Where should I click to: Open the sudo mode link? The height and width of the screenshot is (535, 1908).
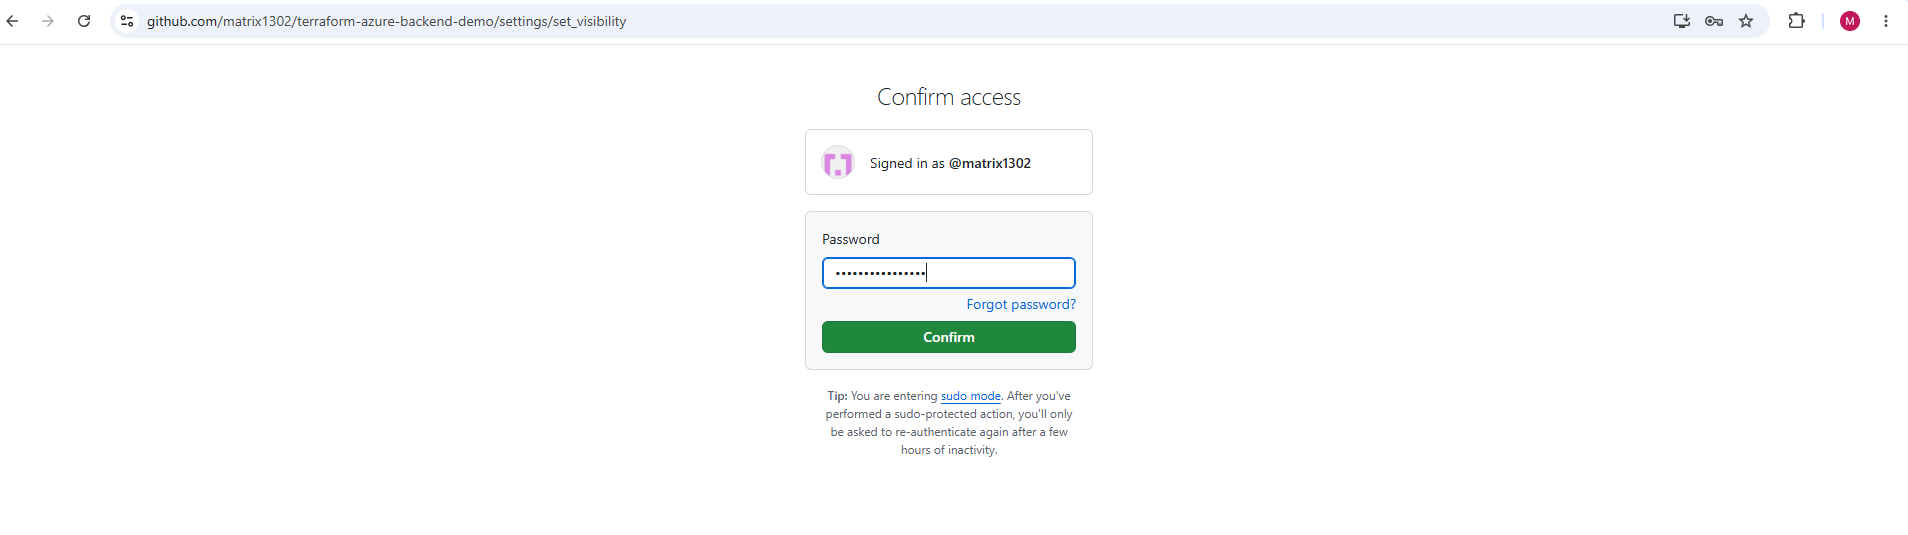(x=971, y=396)
